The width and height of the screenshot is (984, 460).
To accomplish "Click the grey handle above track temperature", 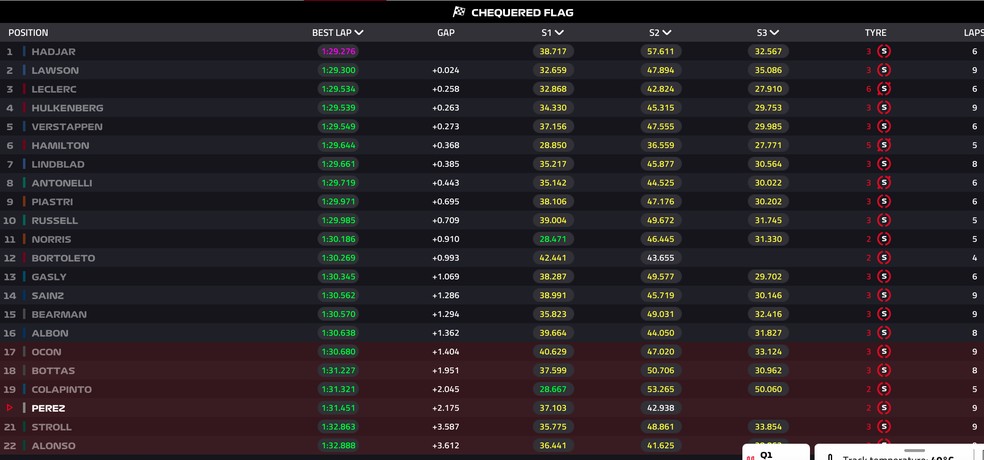I will 914,450.
